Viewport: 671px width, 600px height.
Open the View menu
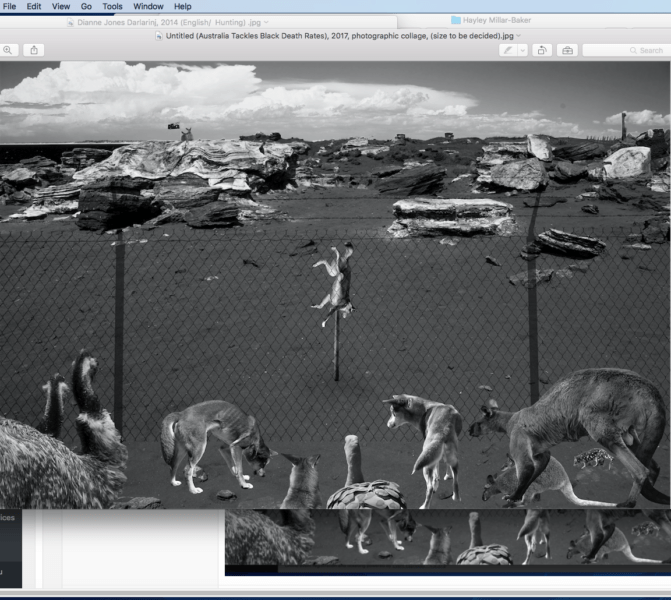(61, 6)
